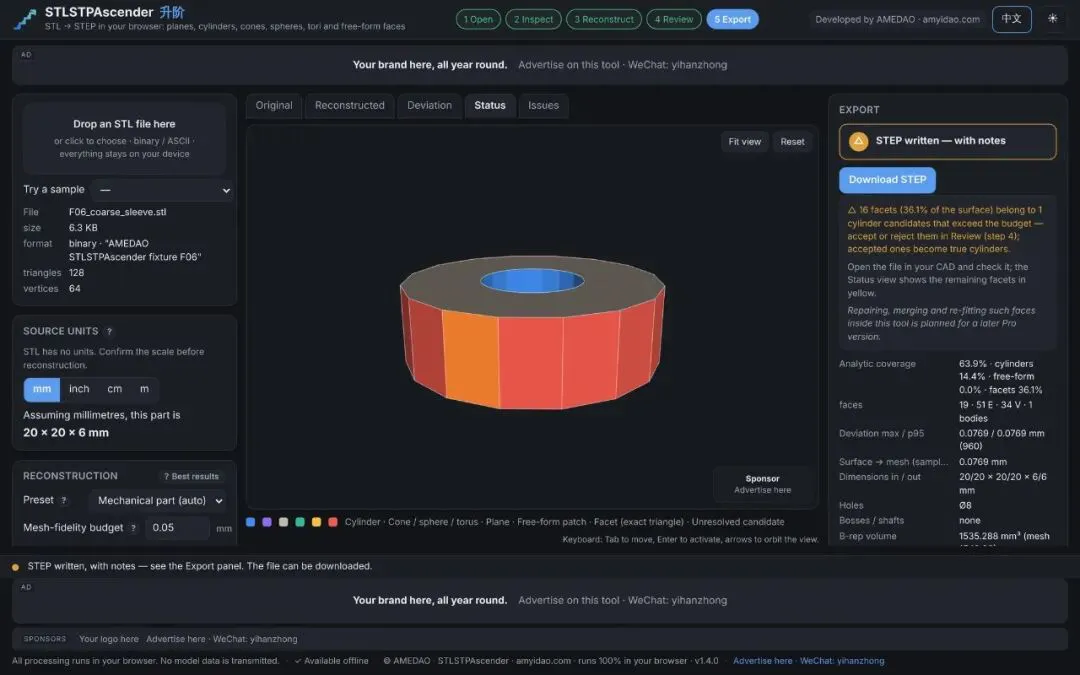Open step 3 Reconstruct

(604, 19)
